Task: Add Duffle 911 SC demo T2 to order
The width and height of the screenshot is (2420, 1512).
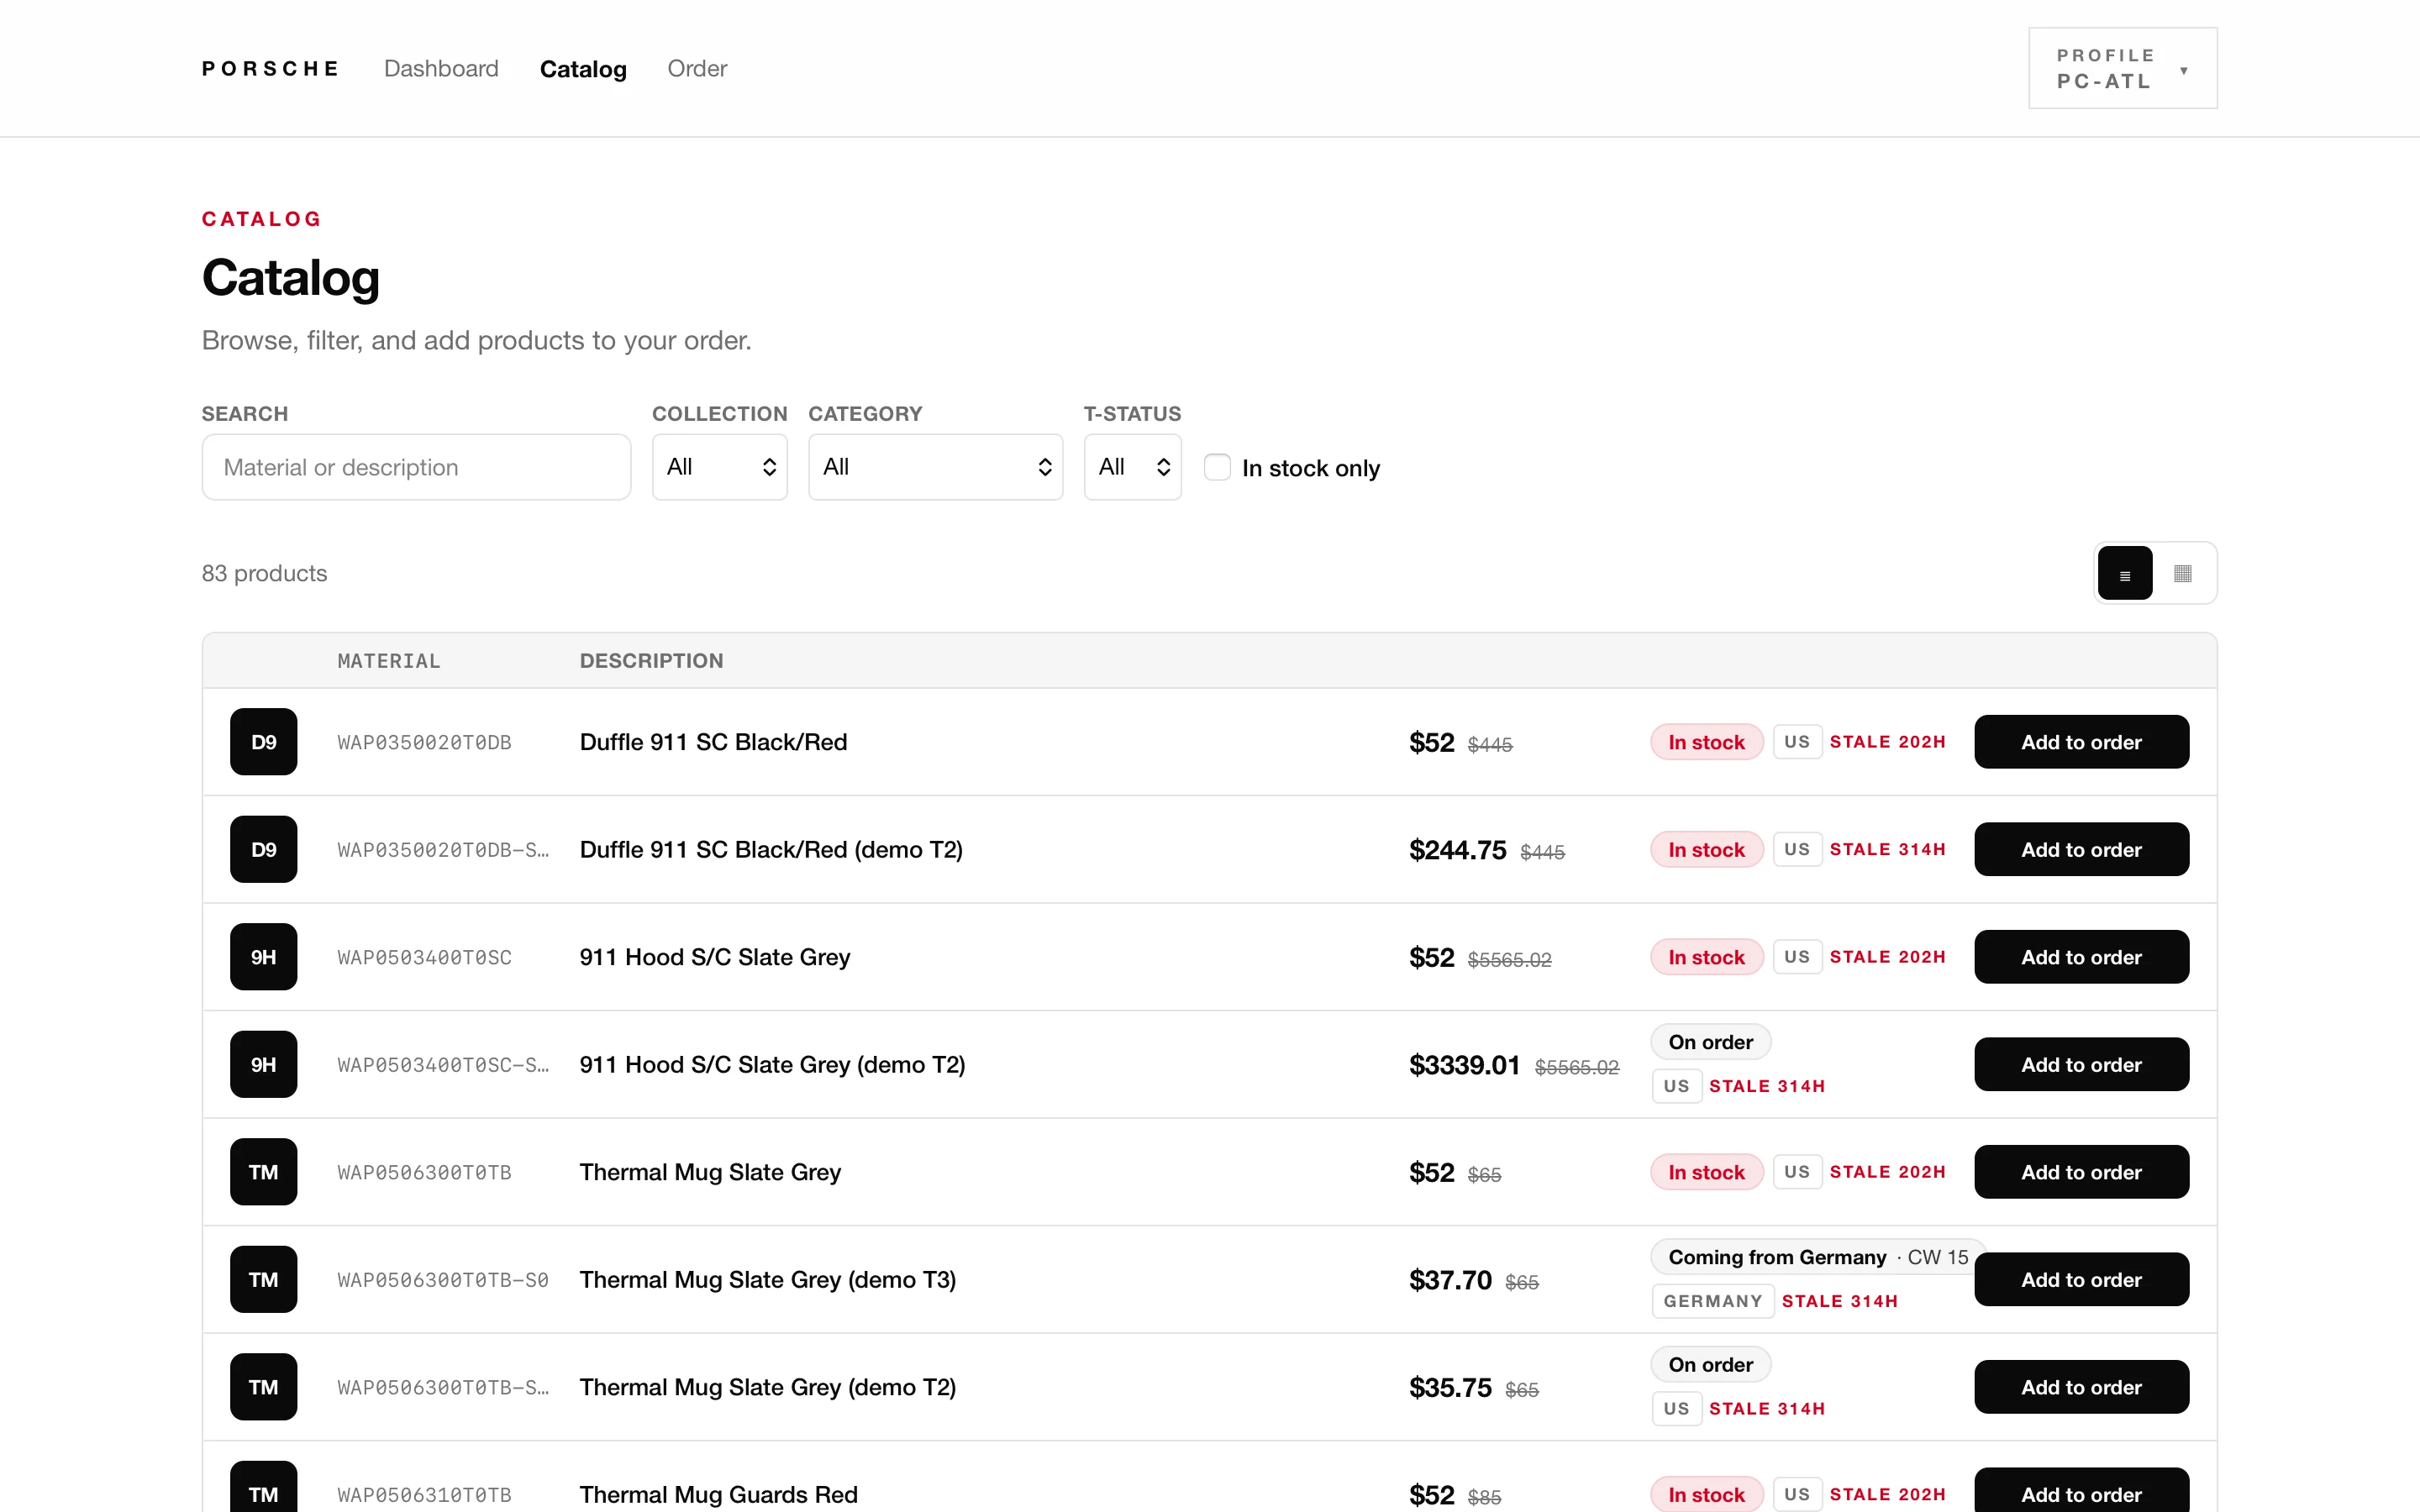Action: click(2081, 849)
